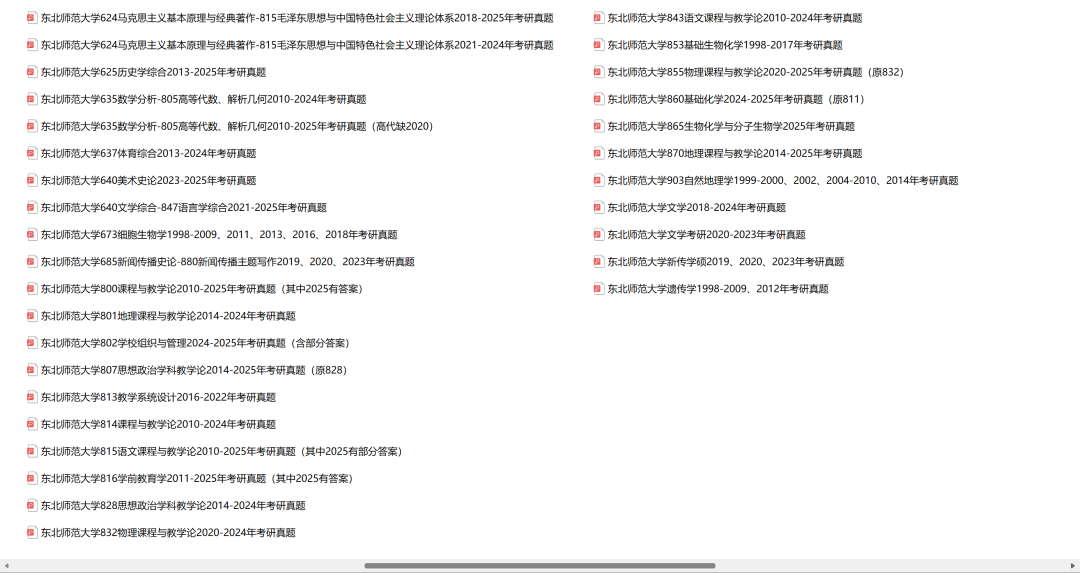Screen dimensions: 1080x573
Task: Click PDF icon of 673细胞生物学 file
Action: click(x=32, y=235)
